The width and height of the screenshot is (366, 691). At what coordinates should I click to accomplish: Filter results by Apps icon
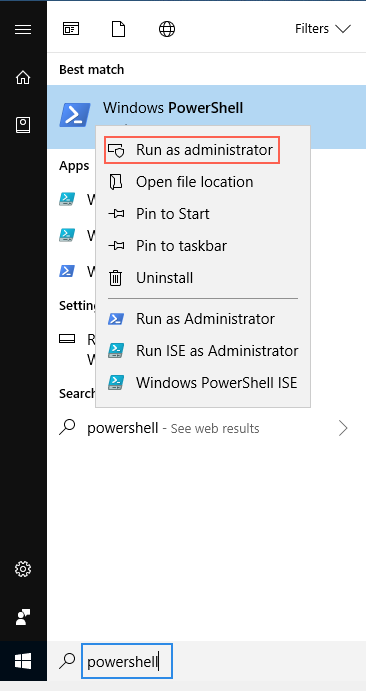click(x=70, y=29)
